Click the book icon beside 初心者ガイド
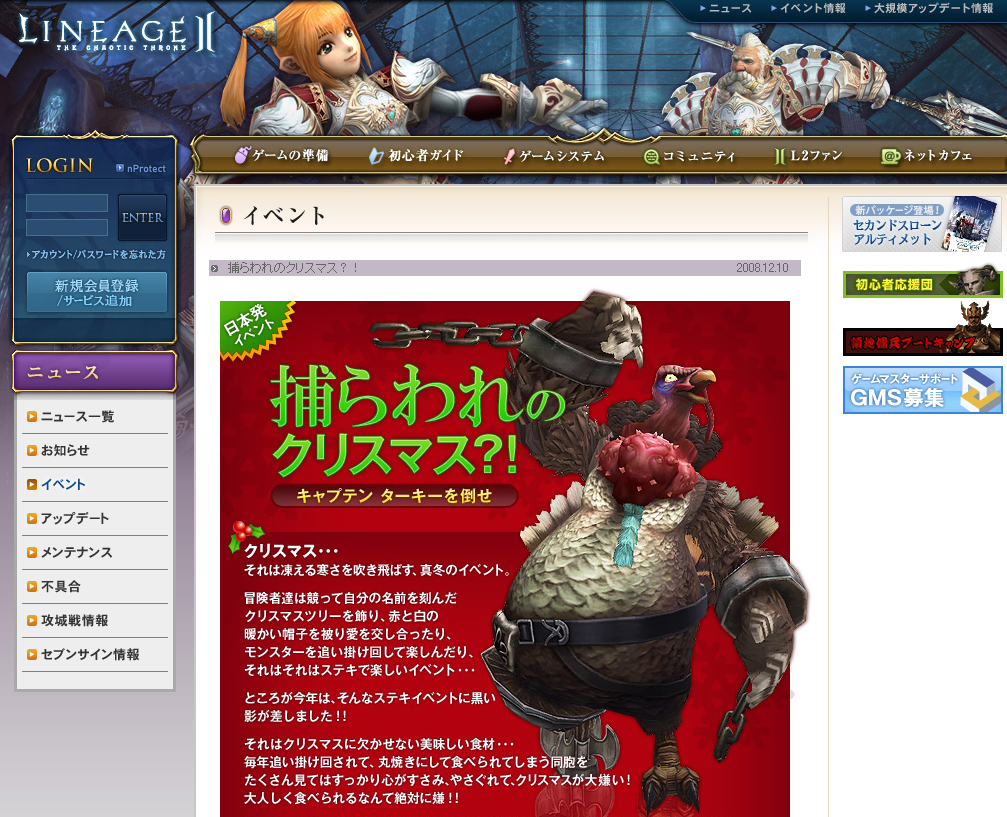1007x817 pixels. tap(376, 155)
